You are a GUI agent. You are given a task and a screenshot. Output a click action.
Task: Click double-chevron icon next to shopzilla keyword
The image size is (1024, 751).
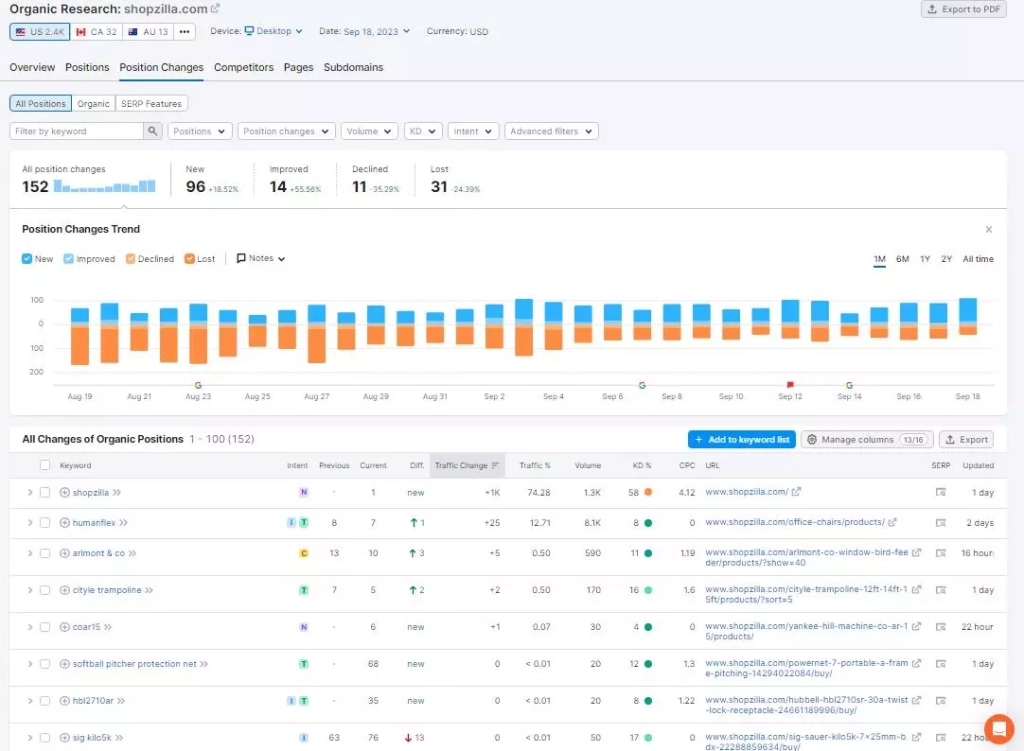tap(117, 492)
